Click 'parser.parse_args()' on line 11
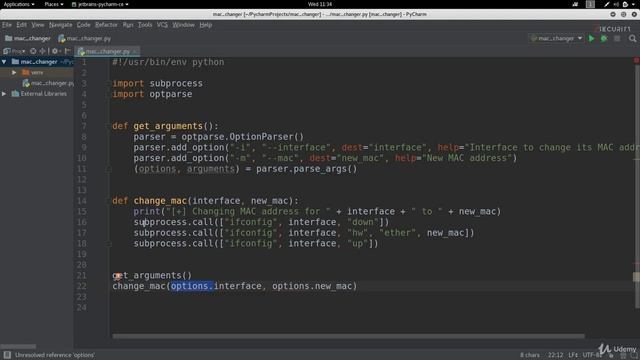640x360 pixels. (307, 169)
